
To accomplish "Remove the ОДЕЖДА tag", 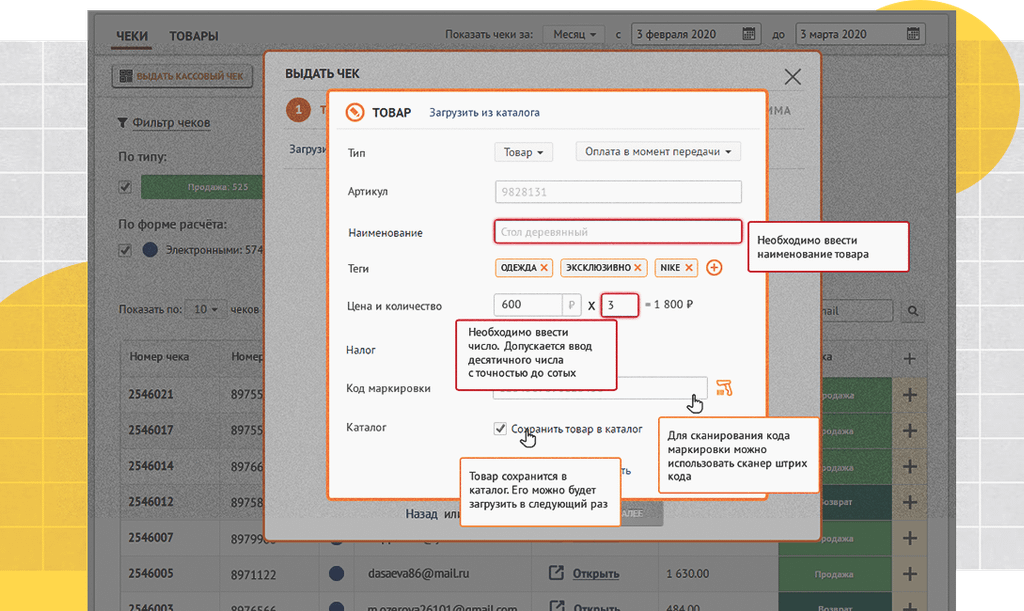I will [544, 268].
